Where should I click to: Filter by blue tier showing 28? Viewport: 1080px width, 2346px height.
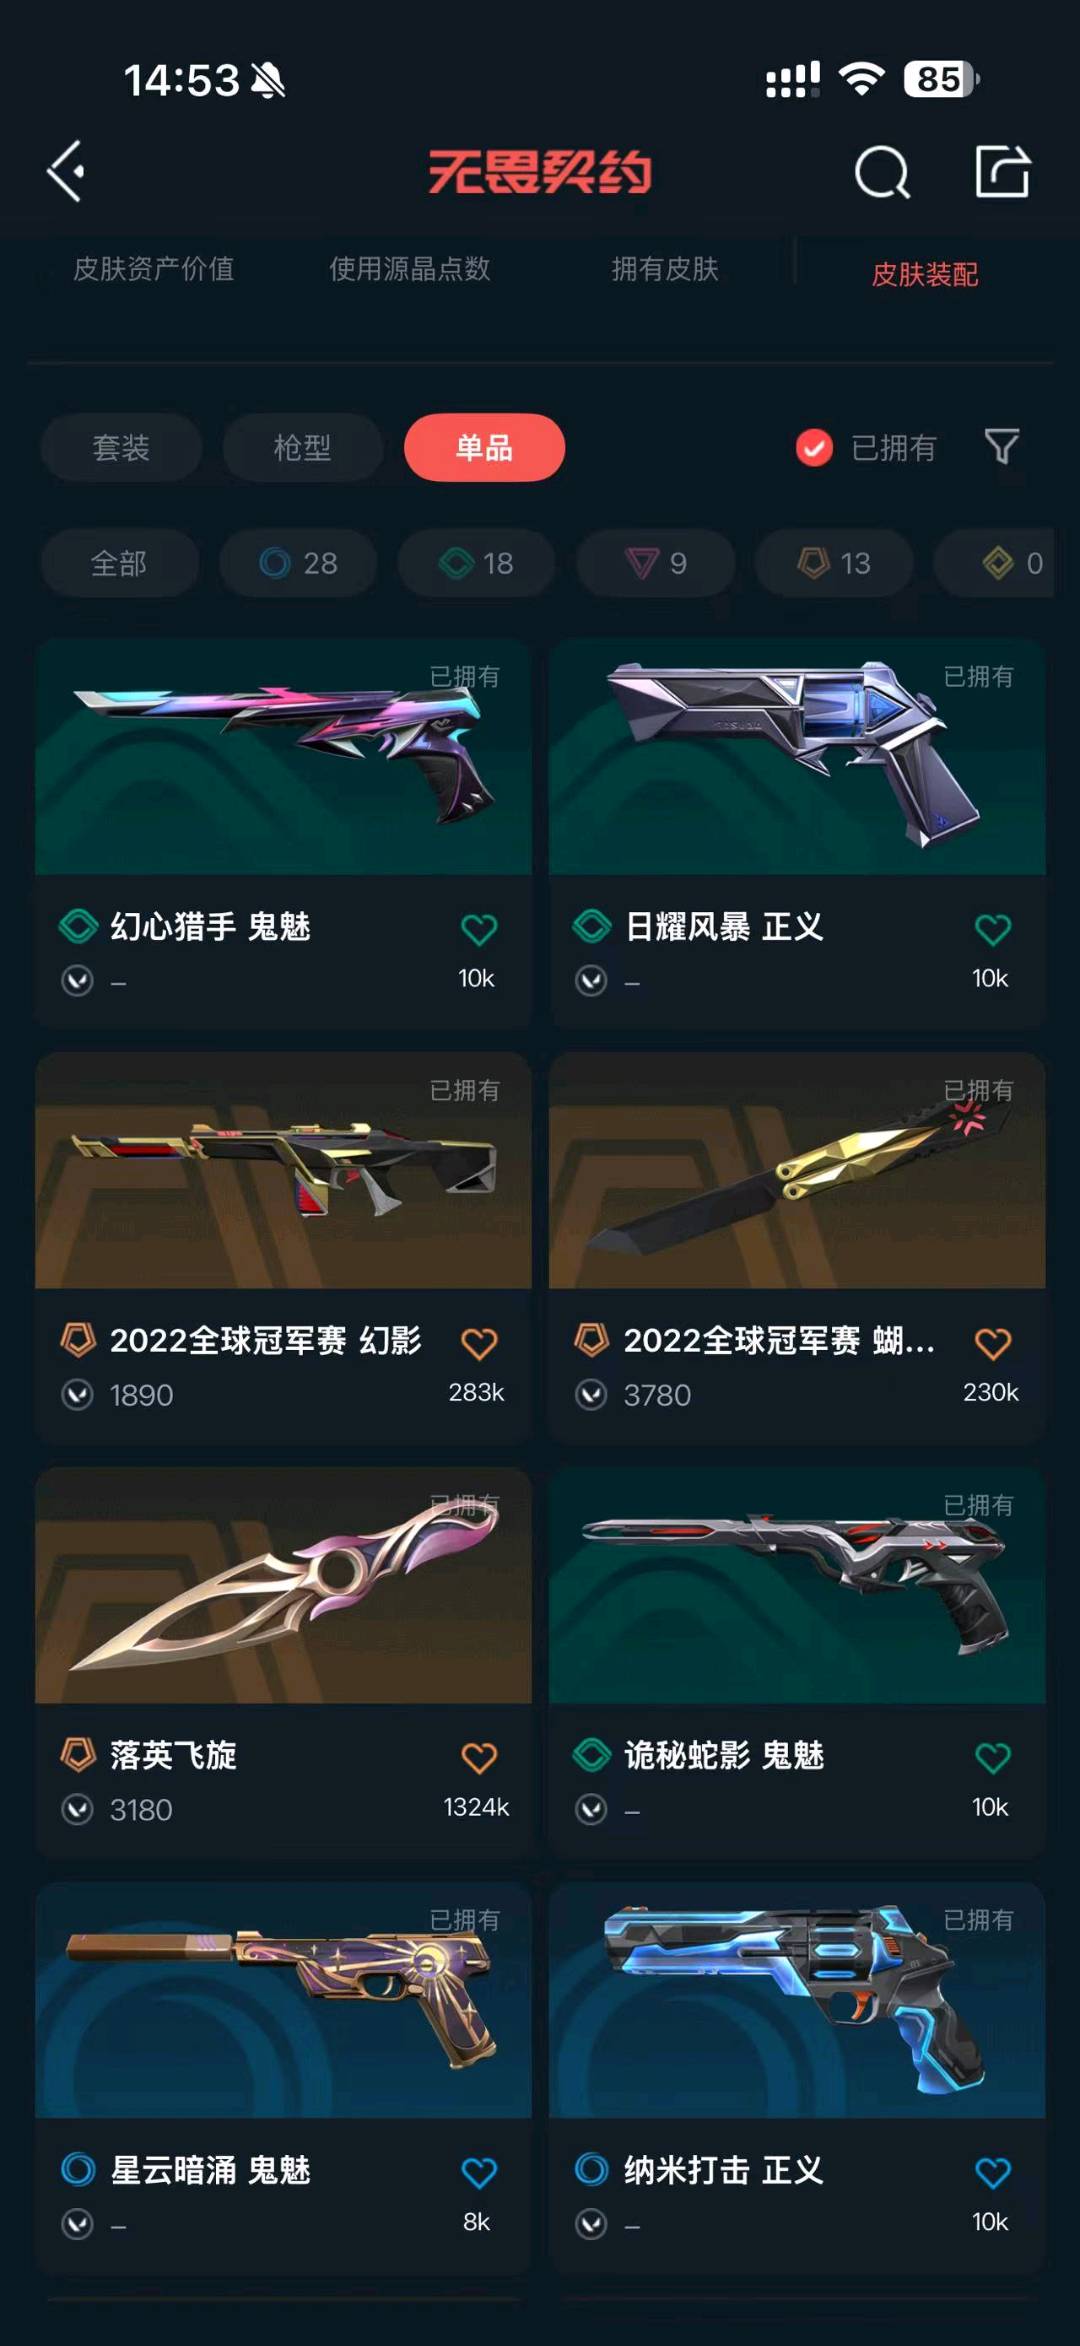[x=298, y=563]
